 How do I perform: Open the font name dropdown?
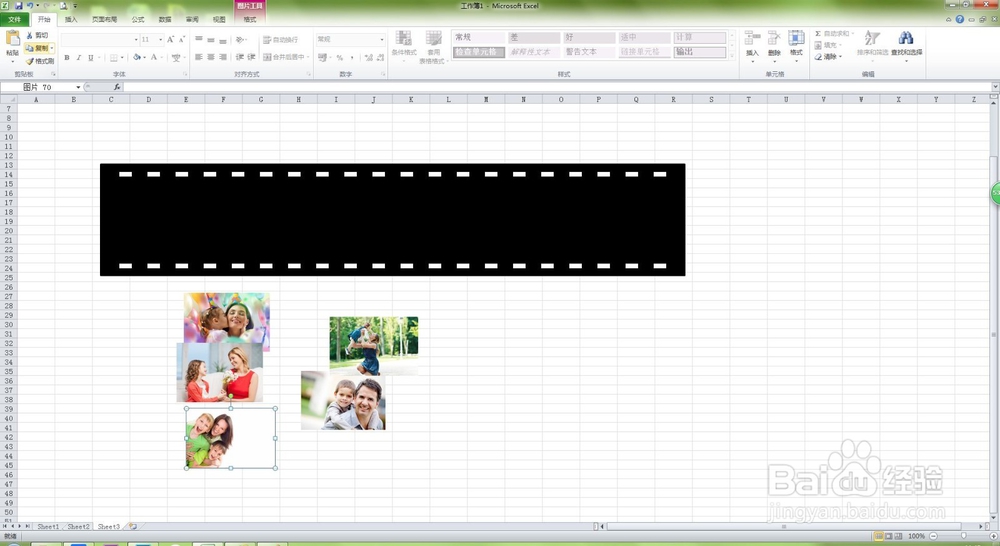pyautogui.click(x=136, y=40)
